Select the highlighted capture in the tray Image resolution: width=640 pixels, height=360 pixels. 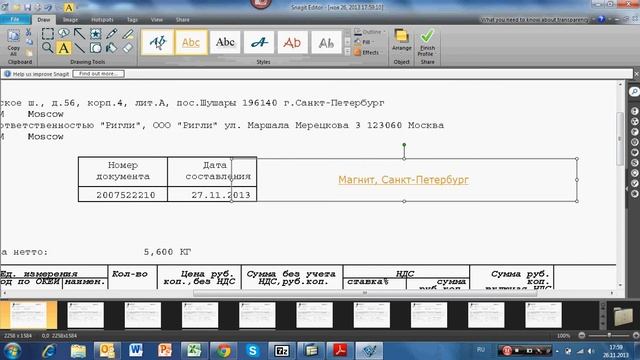[x=29, y=315]
